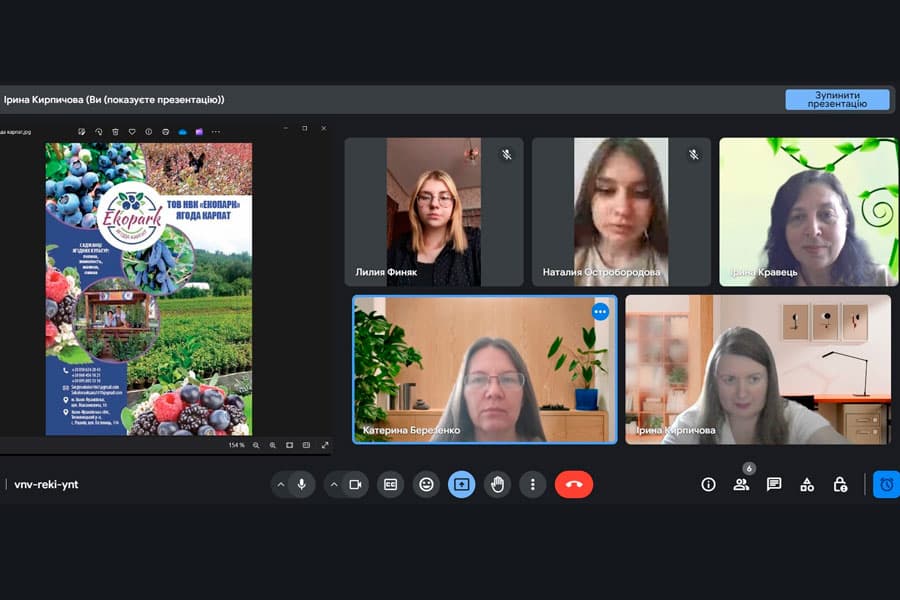Print the image from photo viewer
The image size is (900, 600).
(x=165, y=132)
